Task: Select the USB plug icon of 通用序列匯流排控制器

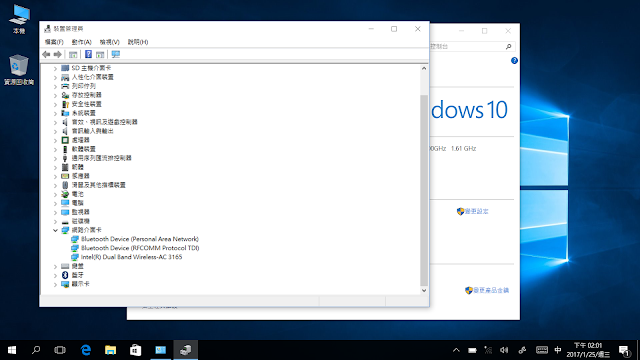Action: pos(65,158)
